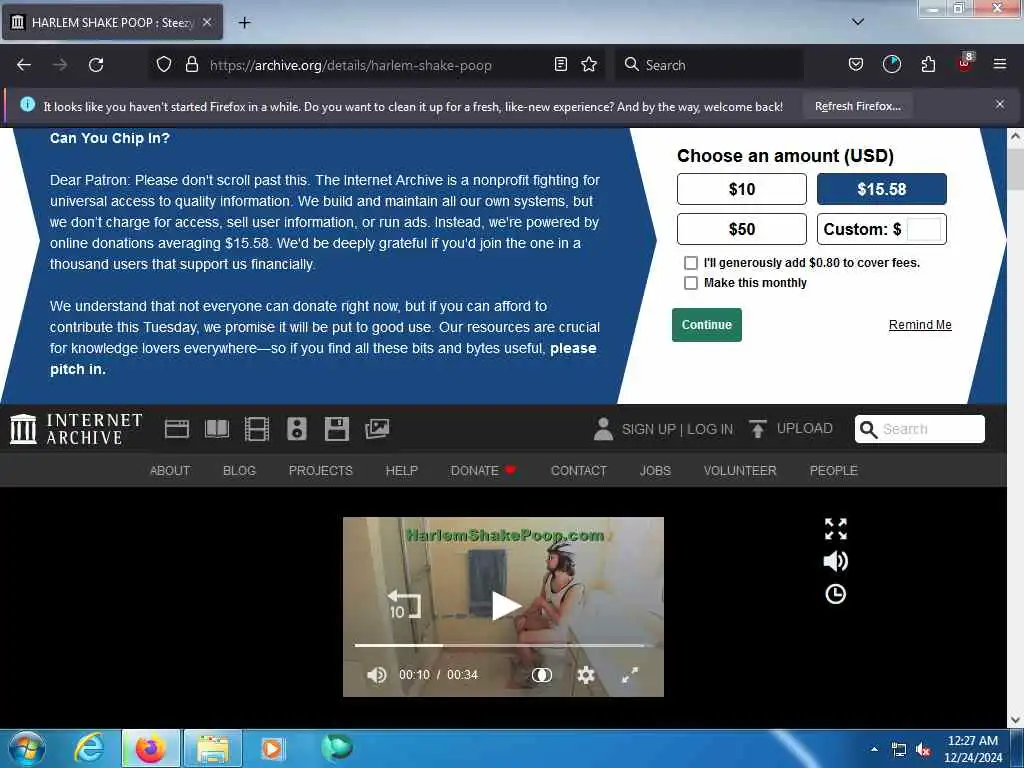Open the uBlock extension icon with badge
The height and width of the screenshot is (768, 1024).
[x=965, y=63]
